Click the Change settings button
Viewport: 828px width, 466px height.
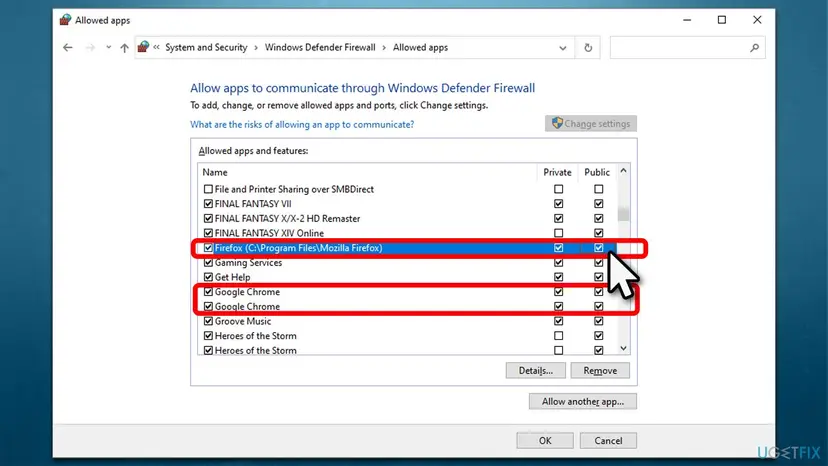click(x=590, y=124)
